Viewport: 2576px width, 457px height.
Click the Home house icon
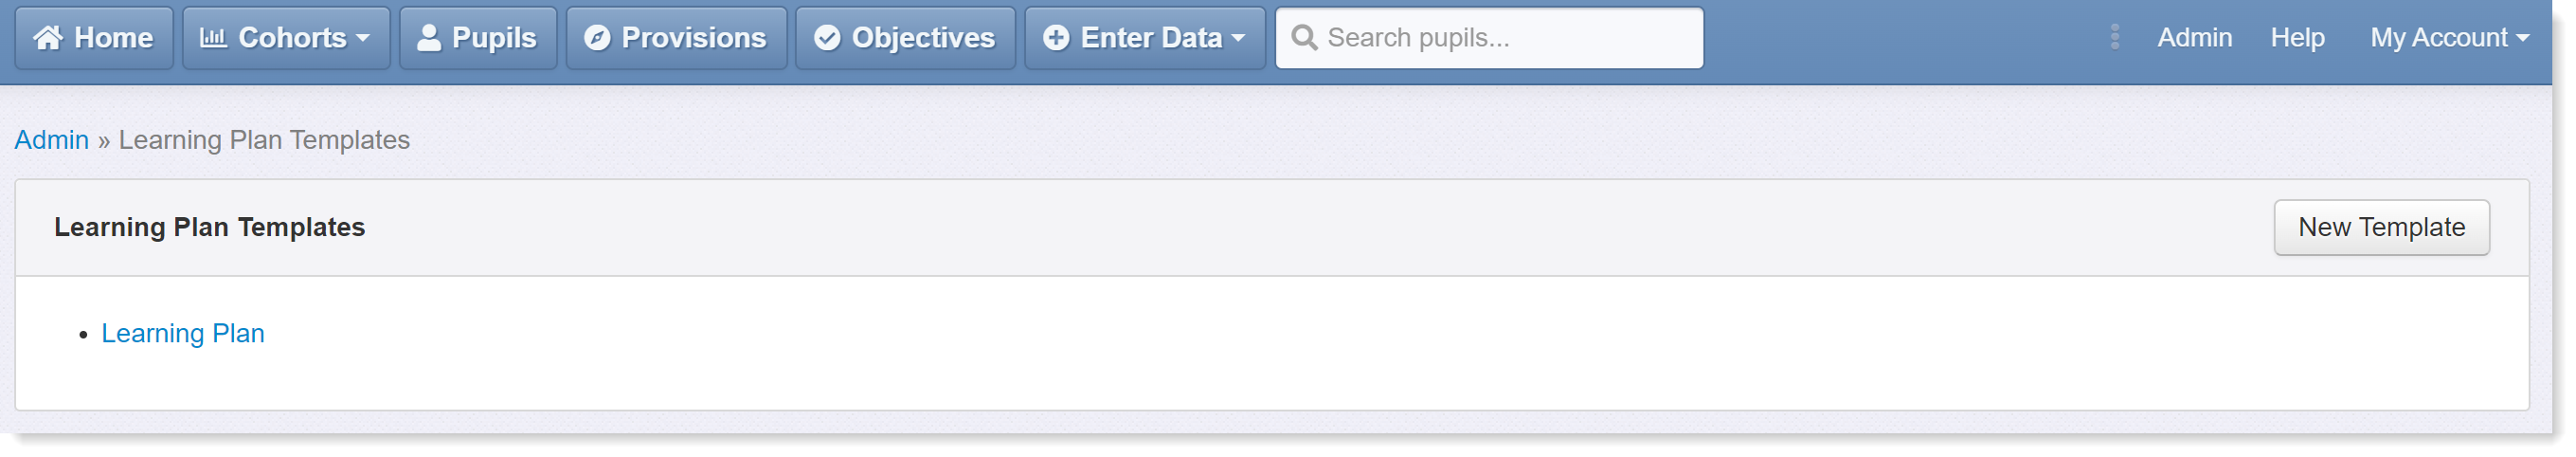click(x=48, y=38)
